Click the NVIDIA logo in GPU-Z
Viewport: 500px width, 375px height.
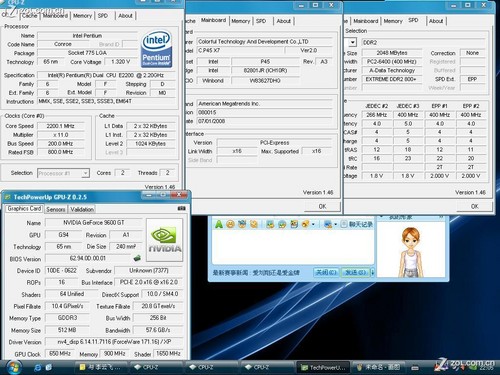click(x=165, y=240)
